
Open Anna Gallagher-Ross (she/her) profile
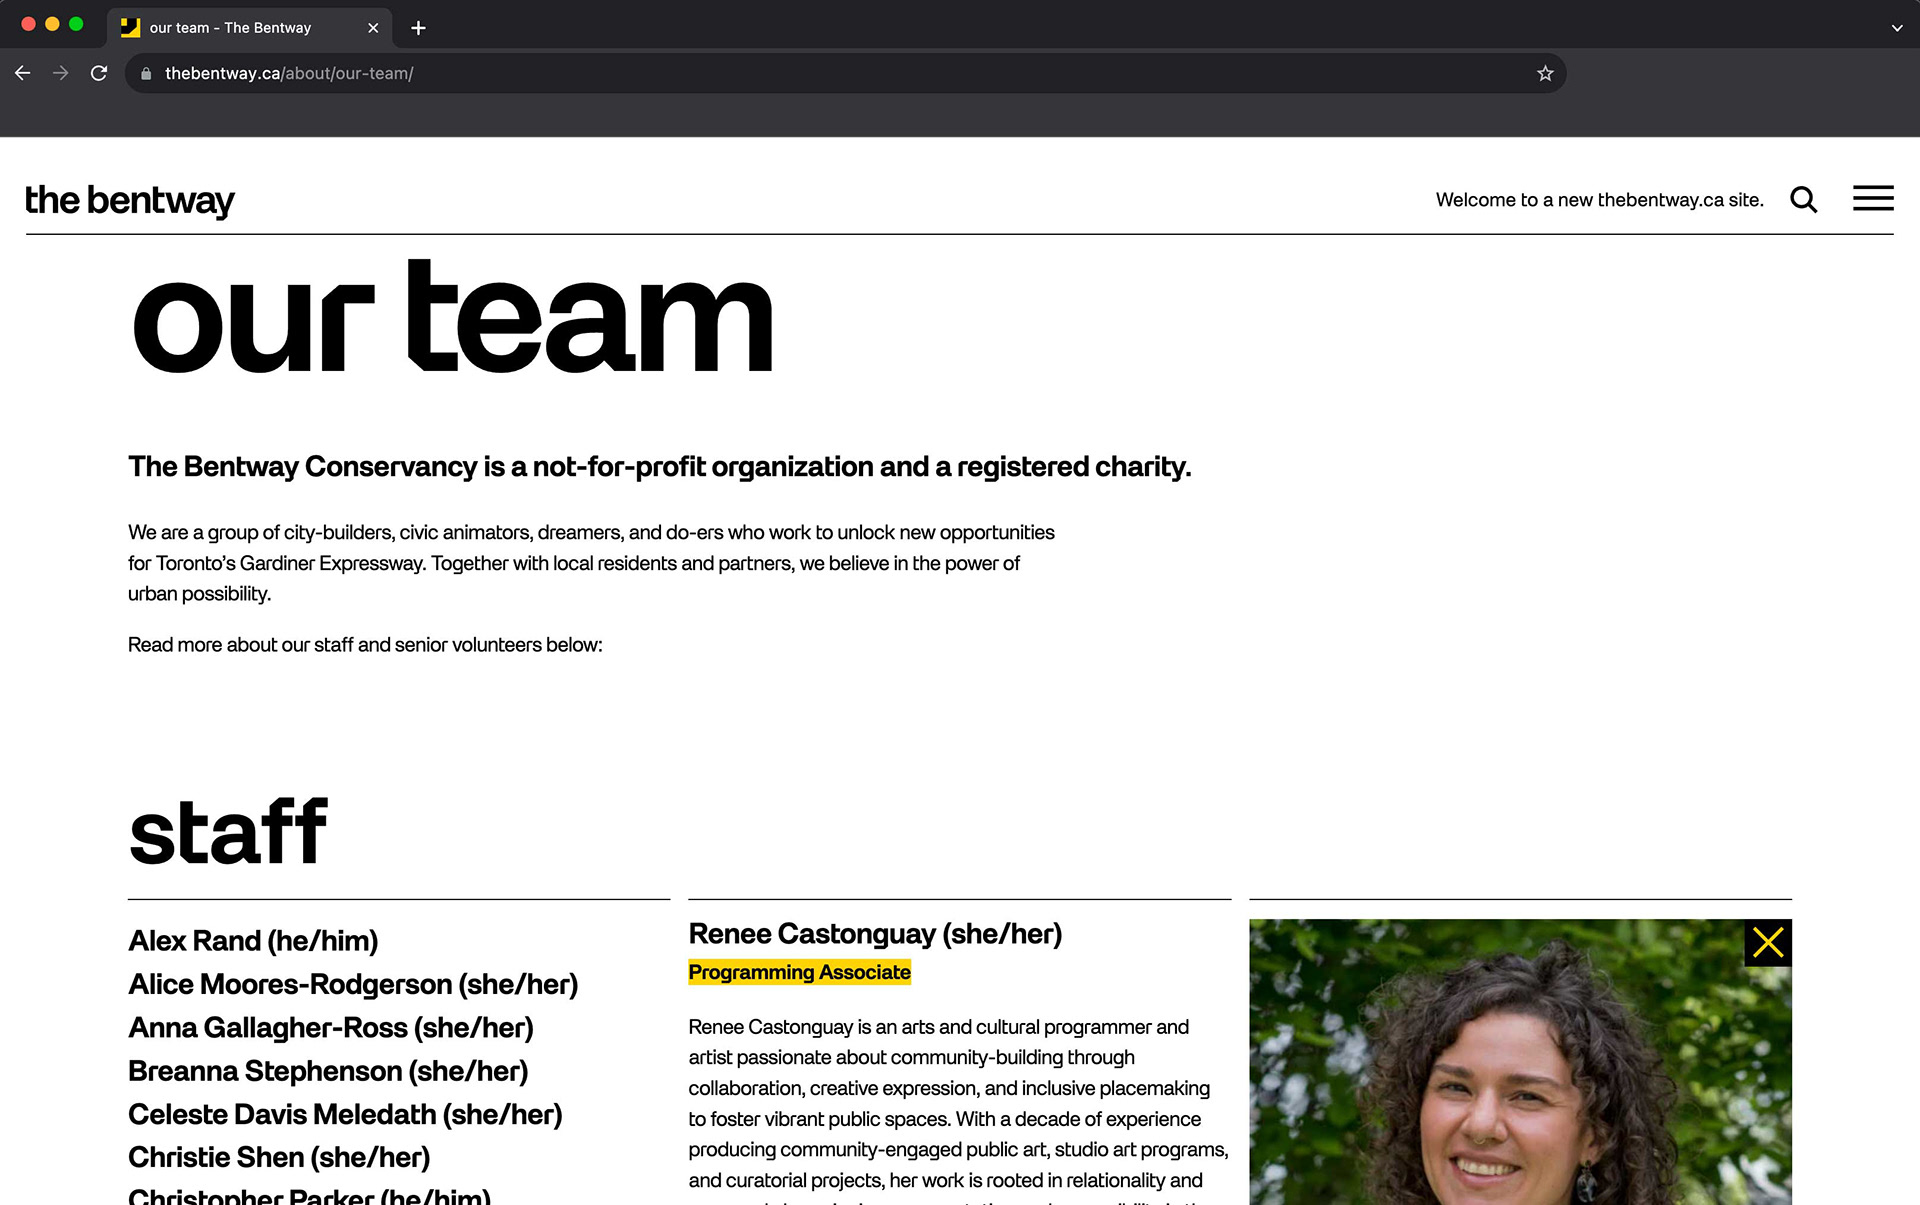[331, 1028]
